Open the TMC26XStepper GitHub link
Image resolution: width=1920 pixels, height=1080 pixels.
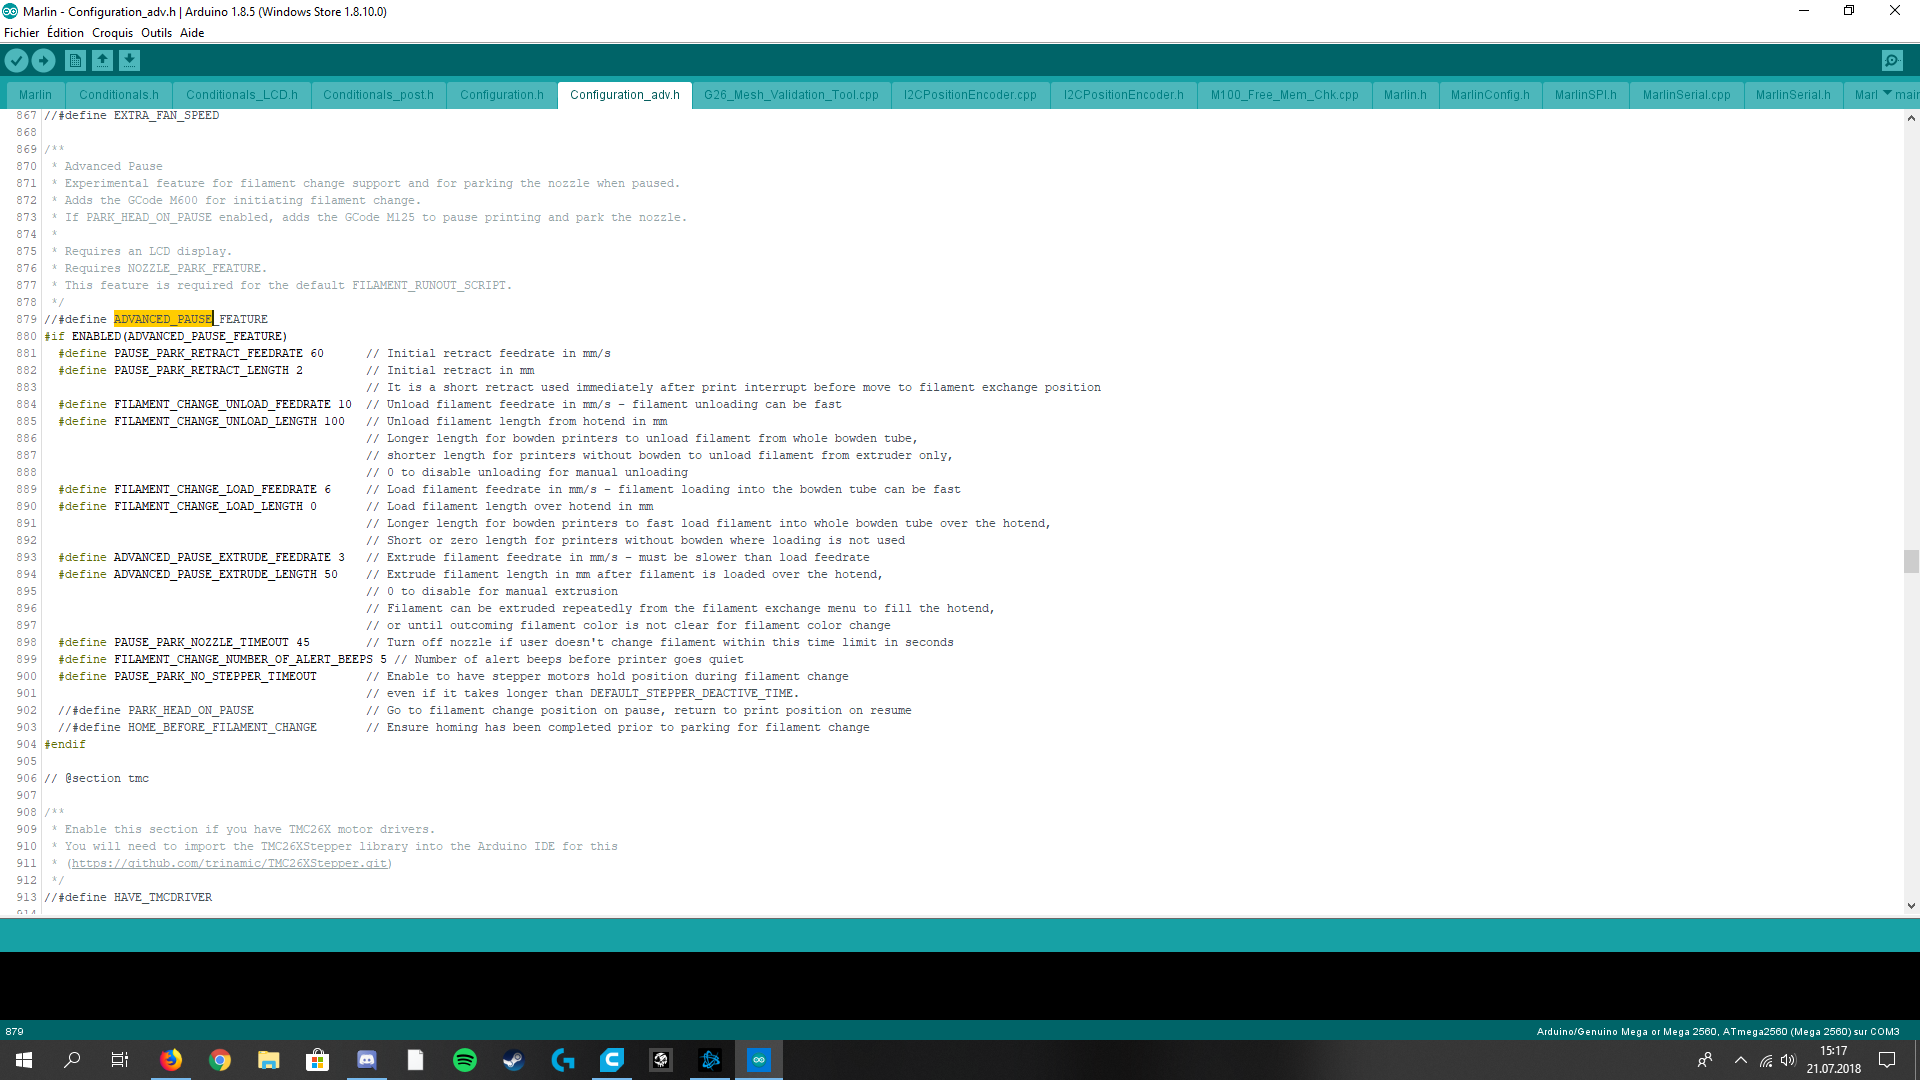229,863
